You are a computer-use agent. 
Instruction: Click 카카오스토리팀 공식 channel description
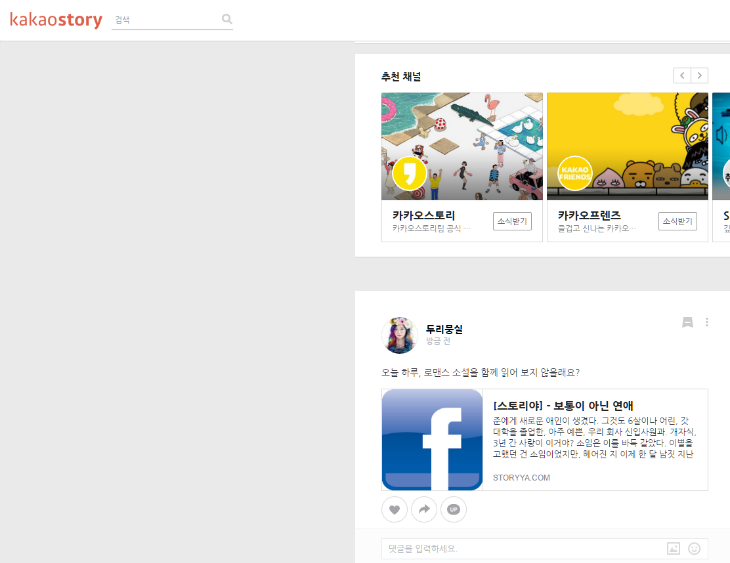(431, 228)
